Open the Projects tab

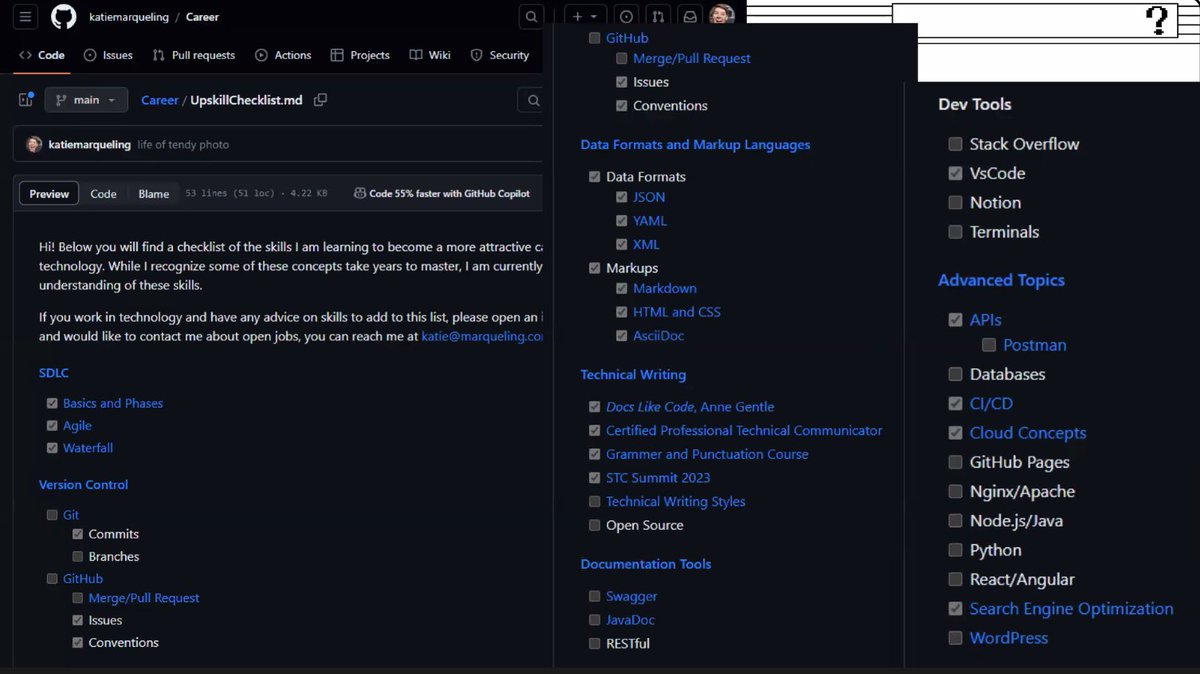pyautogui.click(x=360, y=55)
